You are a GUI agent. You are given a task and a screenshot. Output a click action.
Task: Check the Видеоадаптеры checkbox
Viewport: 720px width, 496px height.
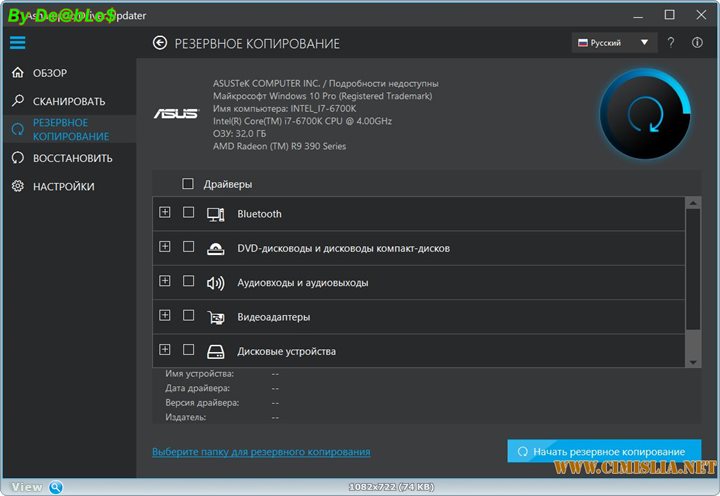pyautogui.click(x=188, y=316)
